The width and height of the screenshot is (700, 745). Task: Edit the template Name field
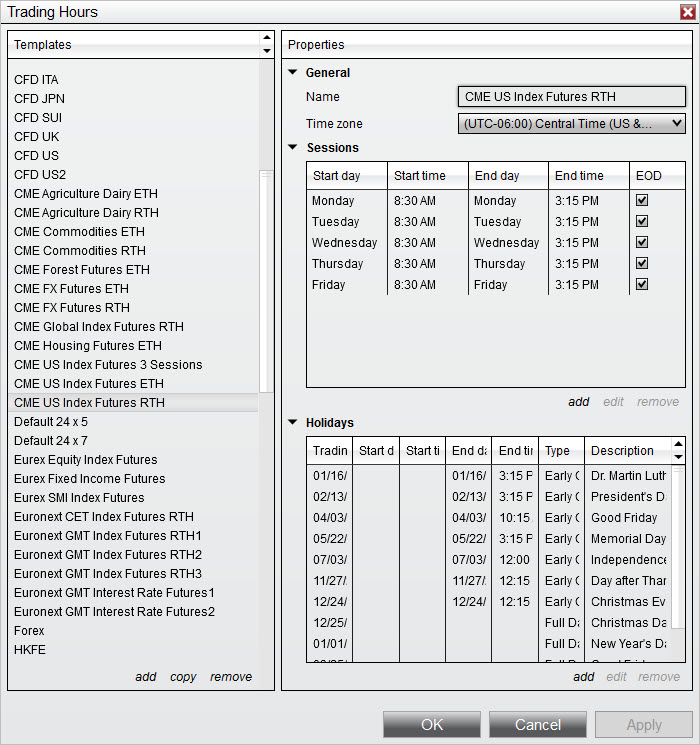tap(571, 96)
